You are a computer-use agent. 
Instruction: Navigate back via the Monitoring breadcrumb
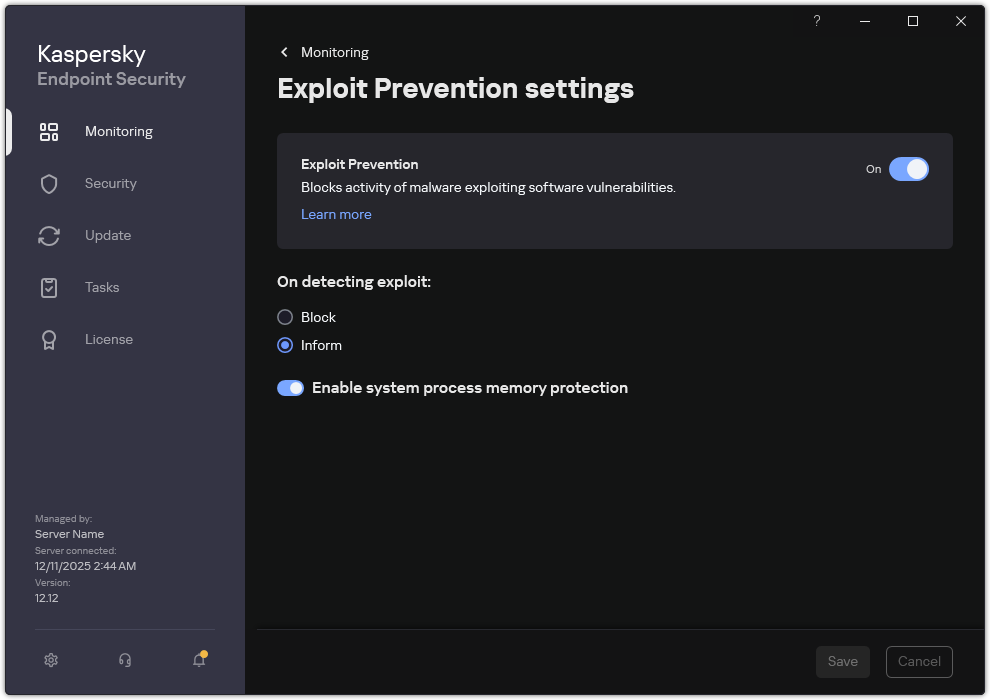click(x=335, y=52)
